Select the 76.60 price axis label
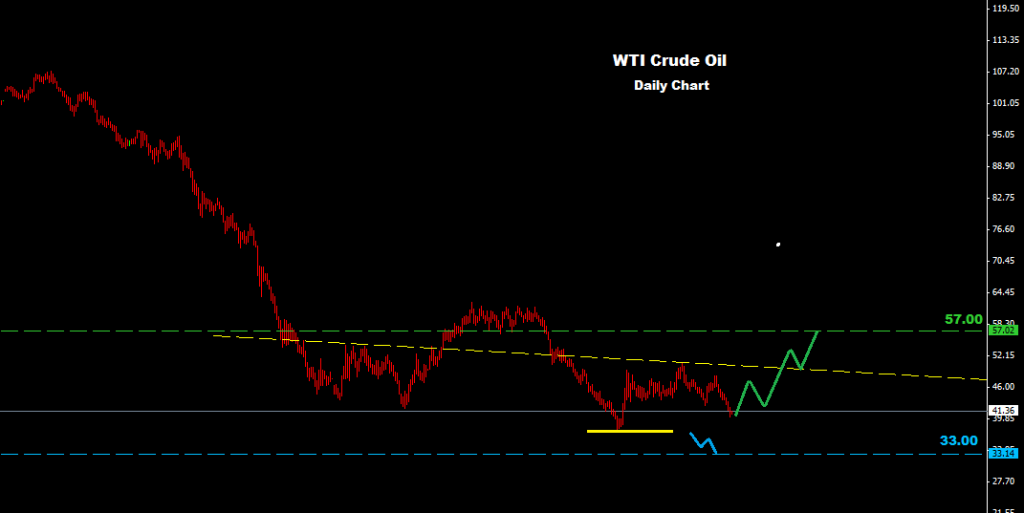This screenshot has height=513, width=1024. pos(1004,229)
